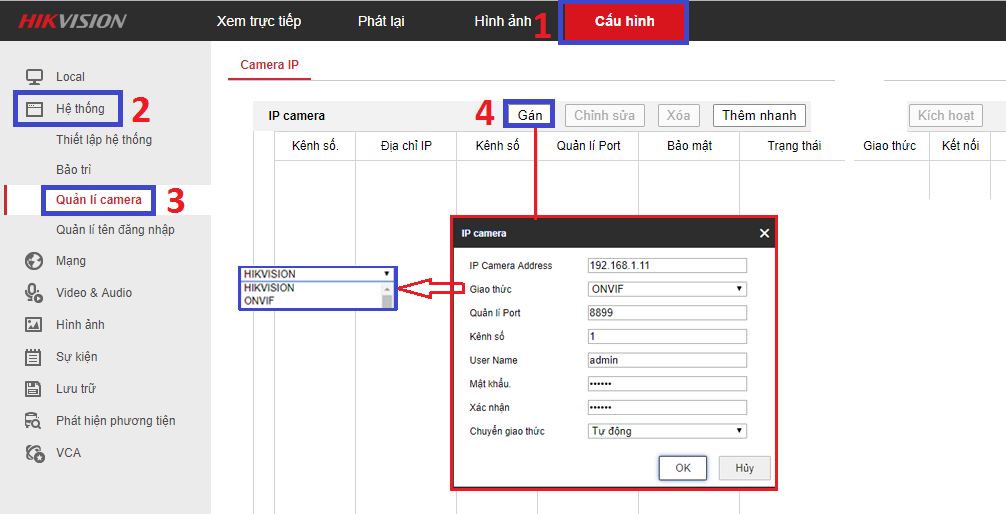Click Địa chỉ IP column header

tap(406, 146)
